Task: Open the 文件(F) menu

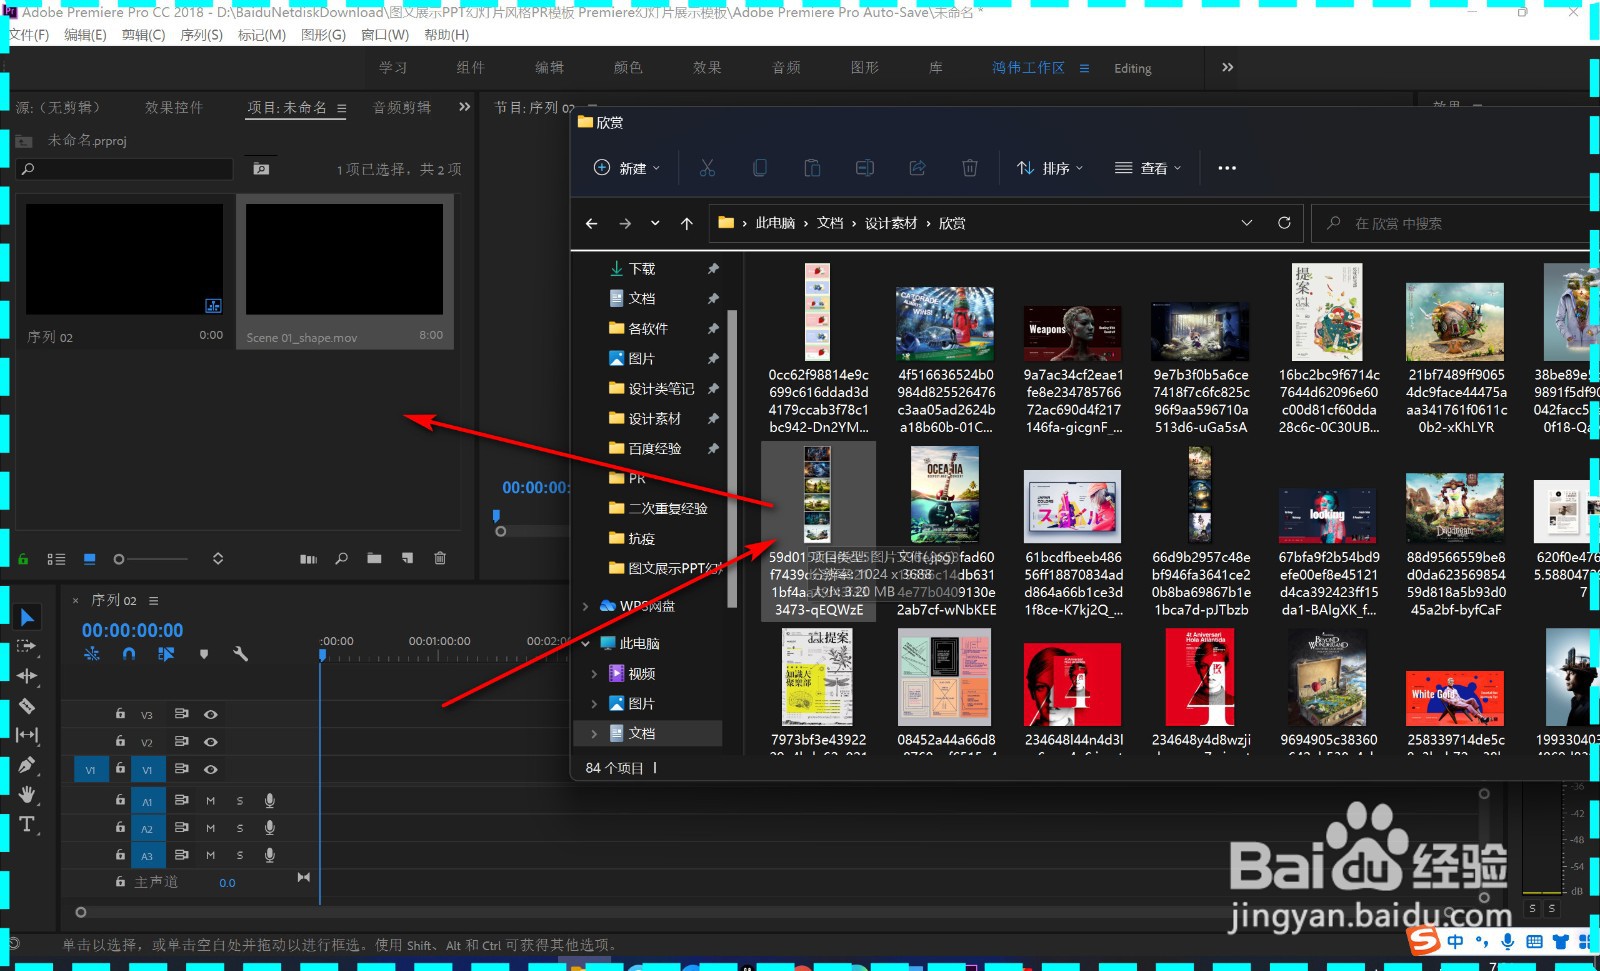Action: [x=28, y=35]
